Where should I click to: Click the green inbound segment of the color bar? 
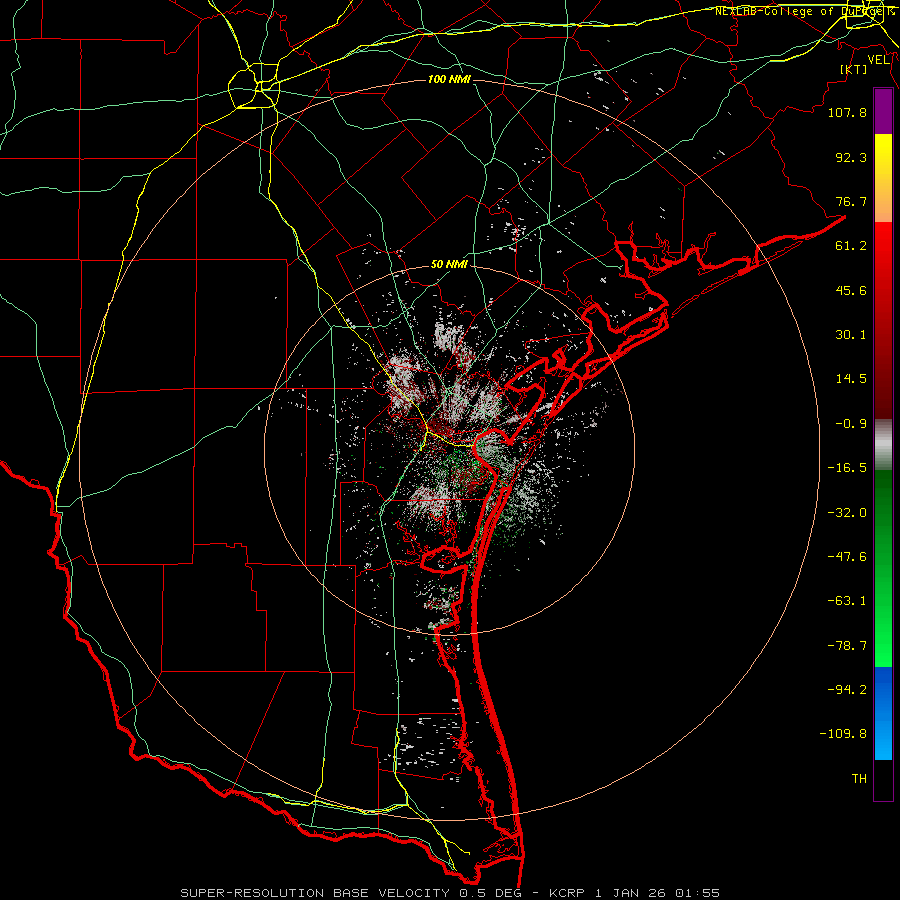883,568
